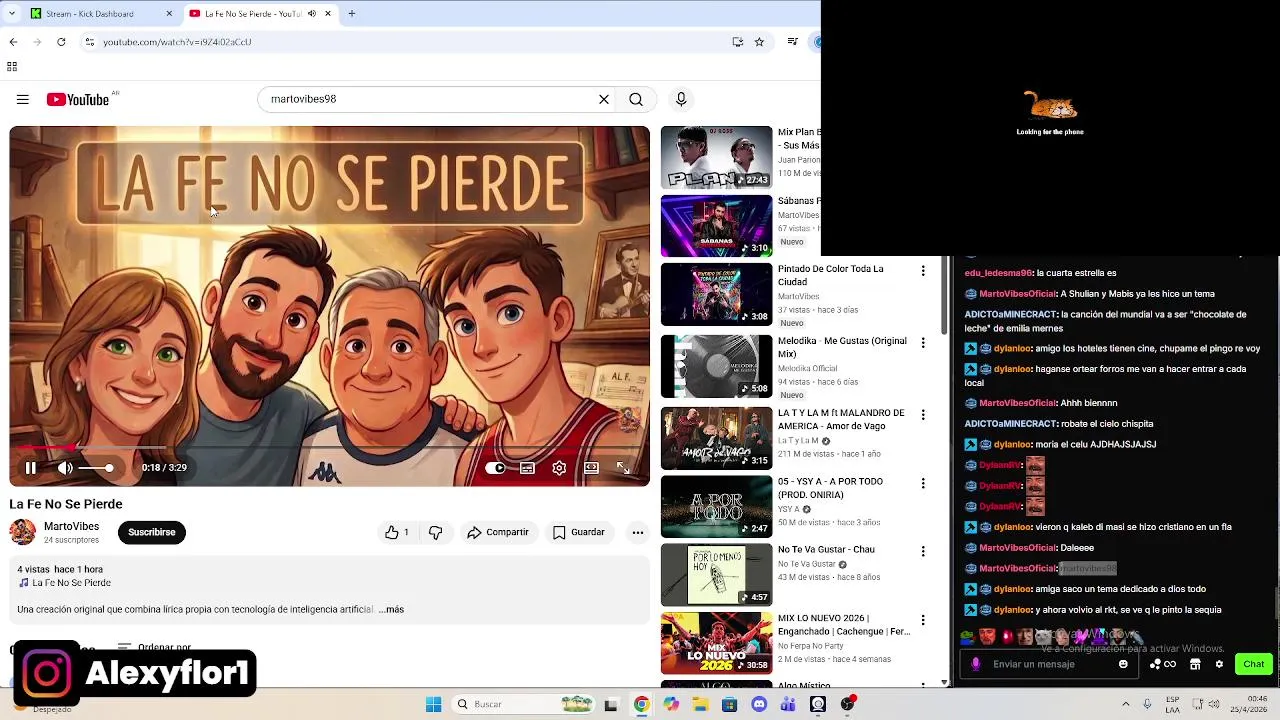Bookmark page with star icon
This screenshot has width=1280, height=720.
(759, 42)
